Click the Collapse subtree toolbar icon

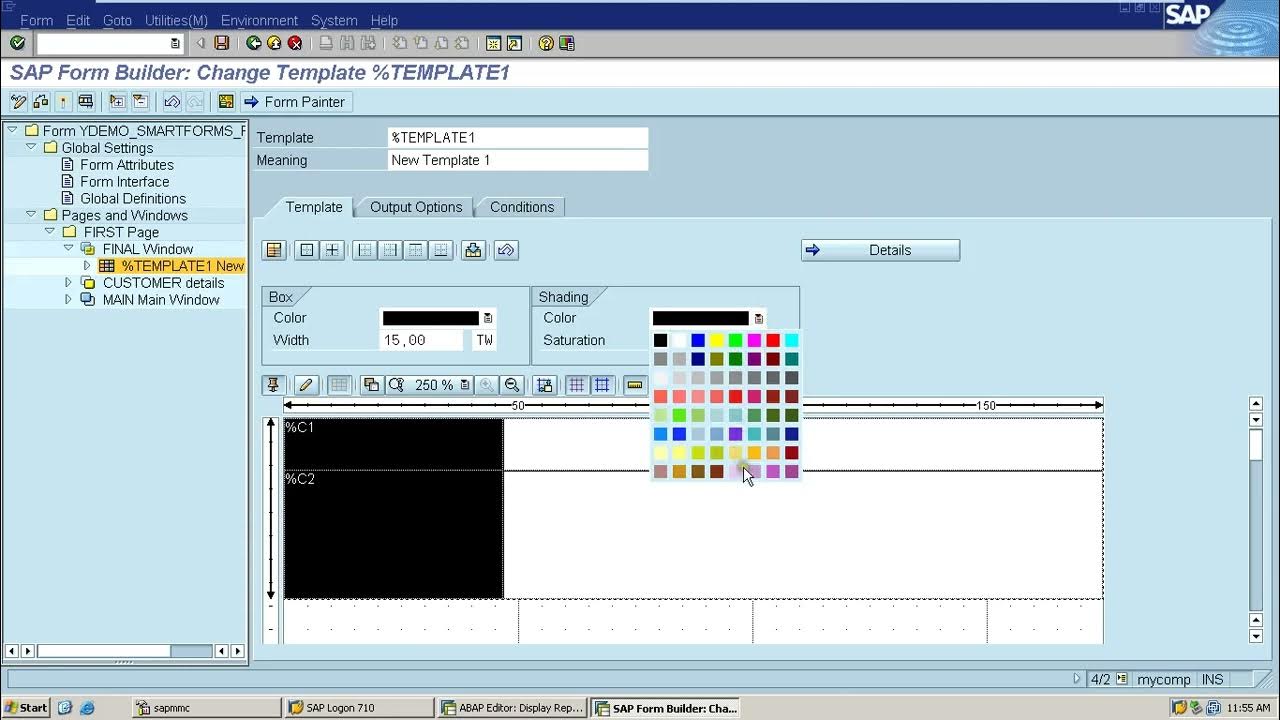140,101
